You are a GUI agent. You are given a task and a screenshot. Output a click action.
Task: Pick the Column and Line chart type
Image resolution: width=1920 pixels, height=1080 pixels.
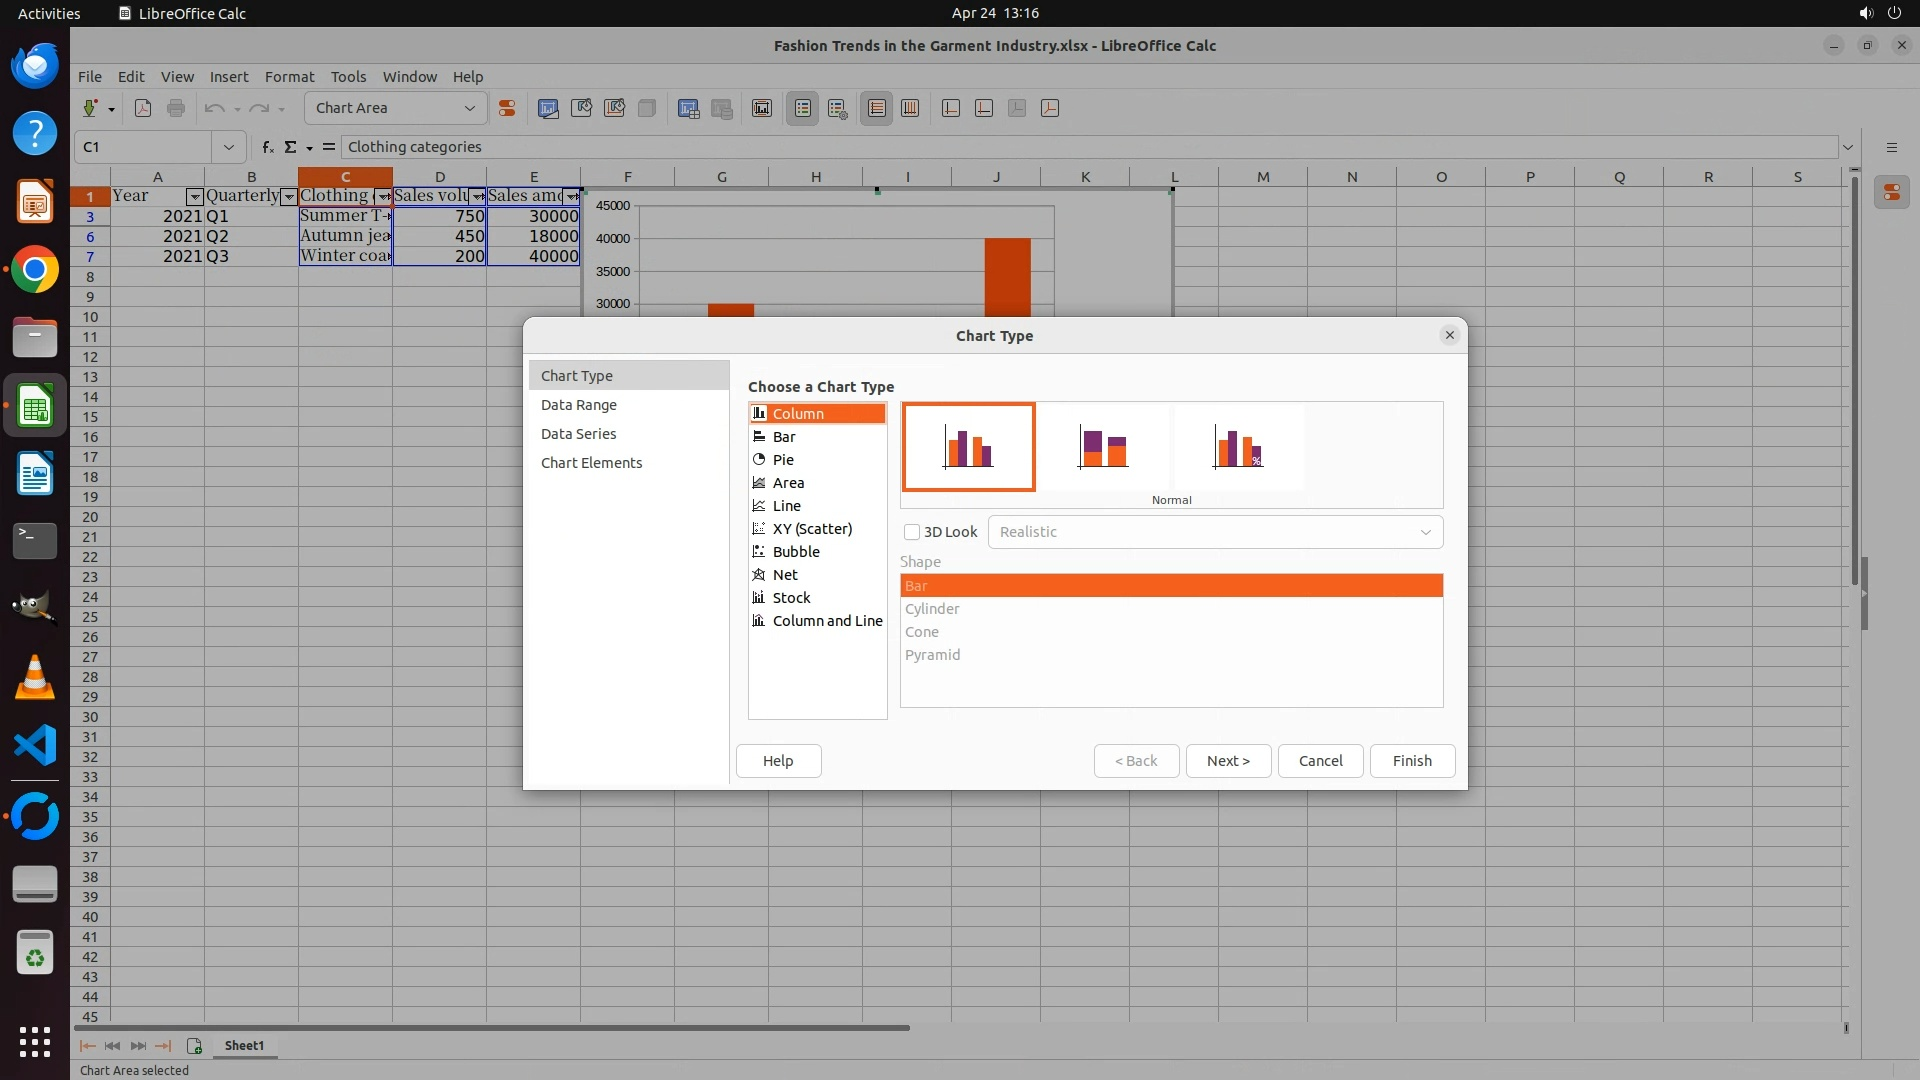click(827, 621)
